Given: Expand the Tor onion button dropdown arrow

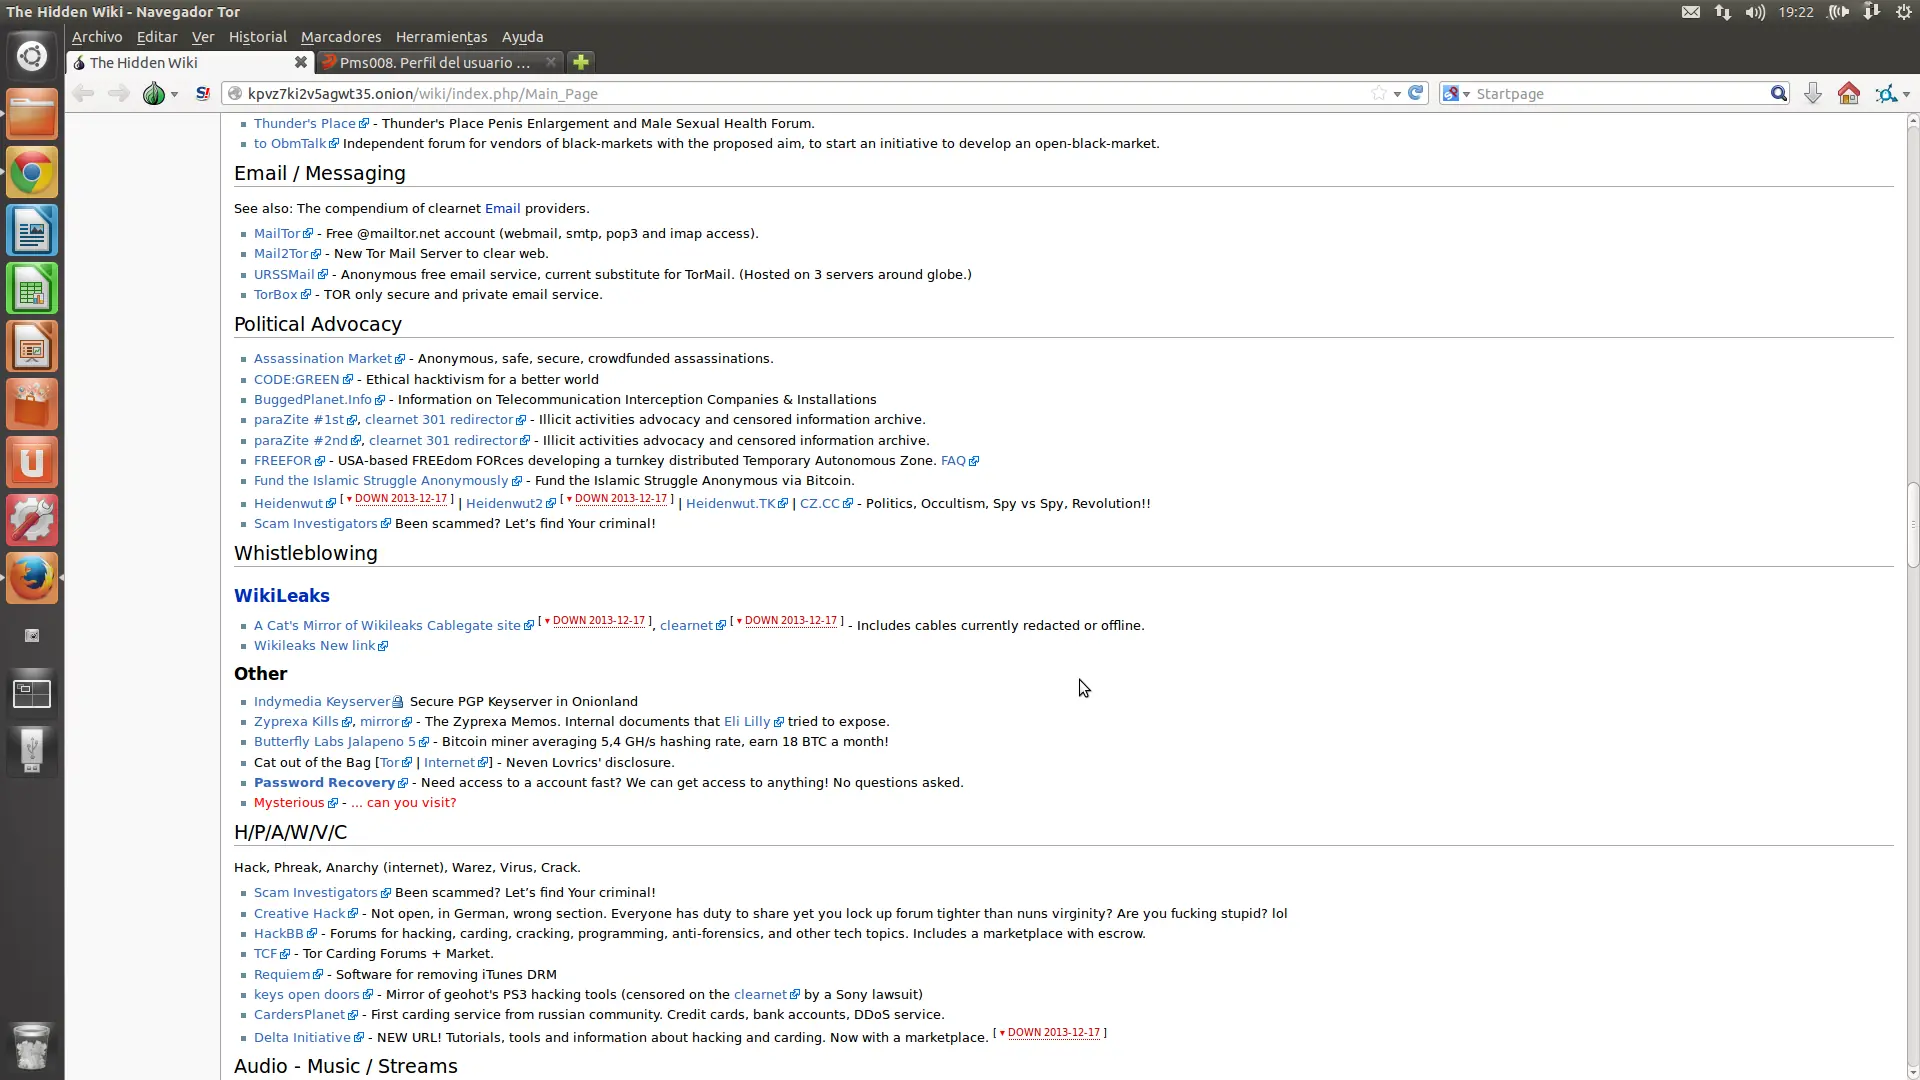Looking at the screenshot, I should (174, 94).
